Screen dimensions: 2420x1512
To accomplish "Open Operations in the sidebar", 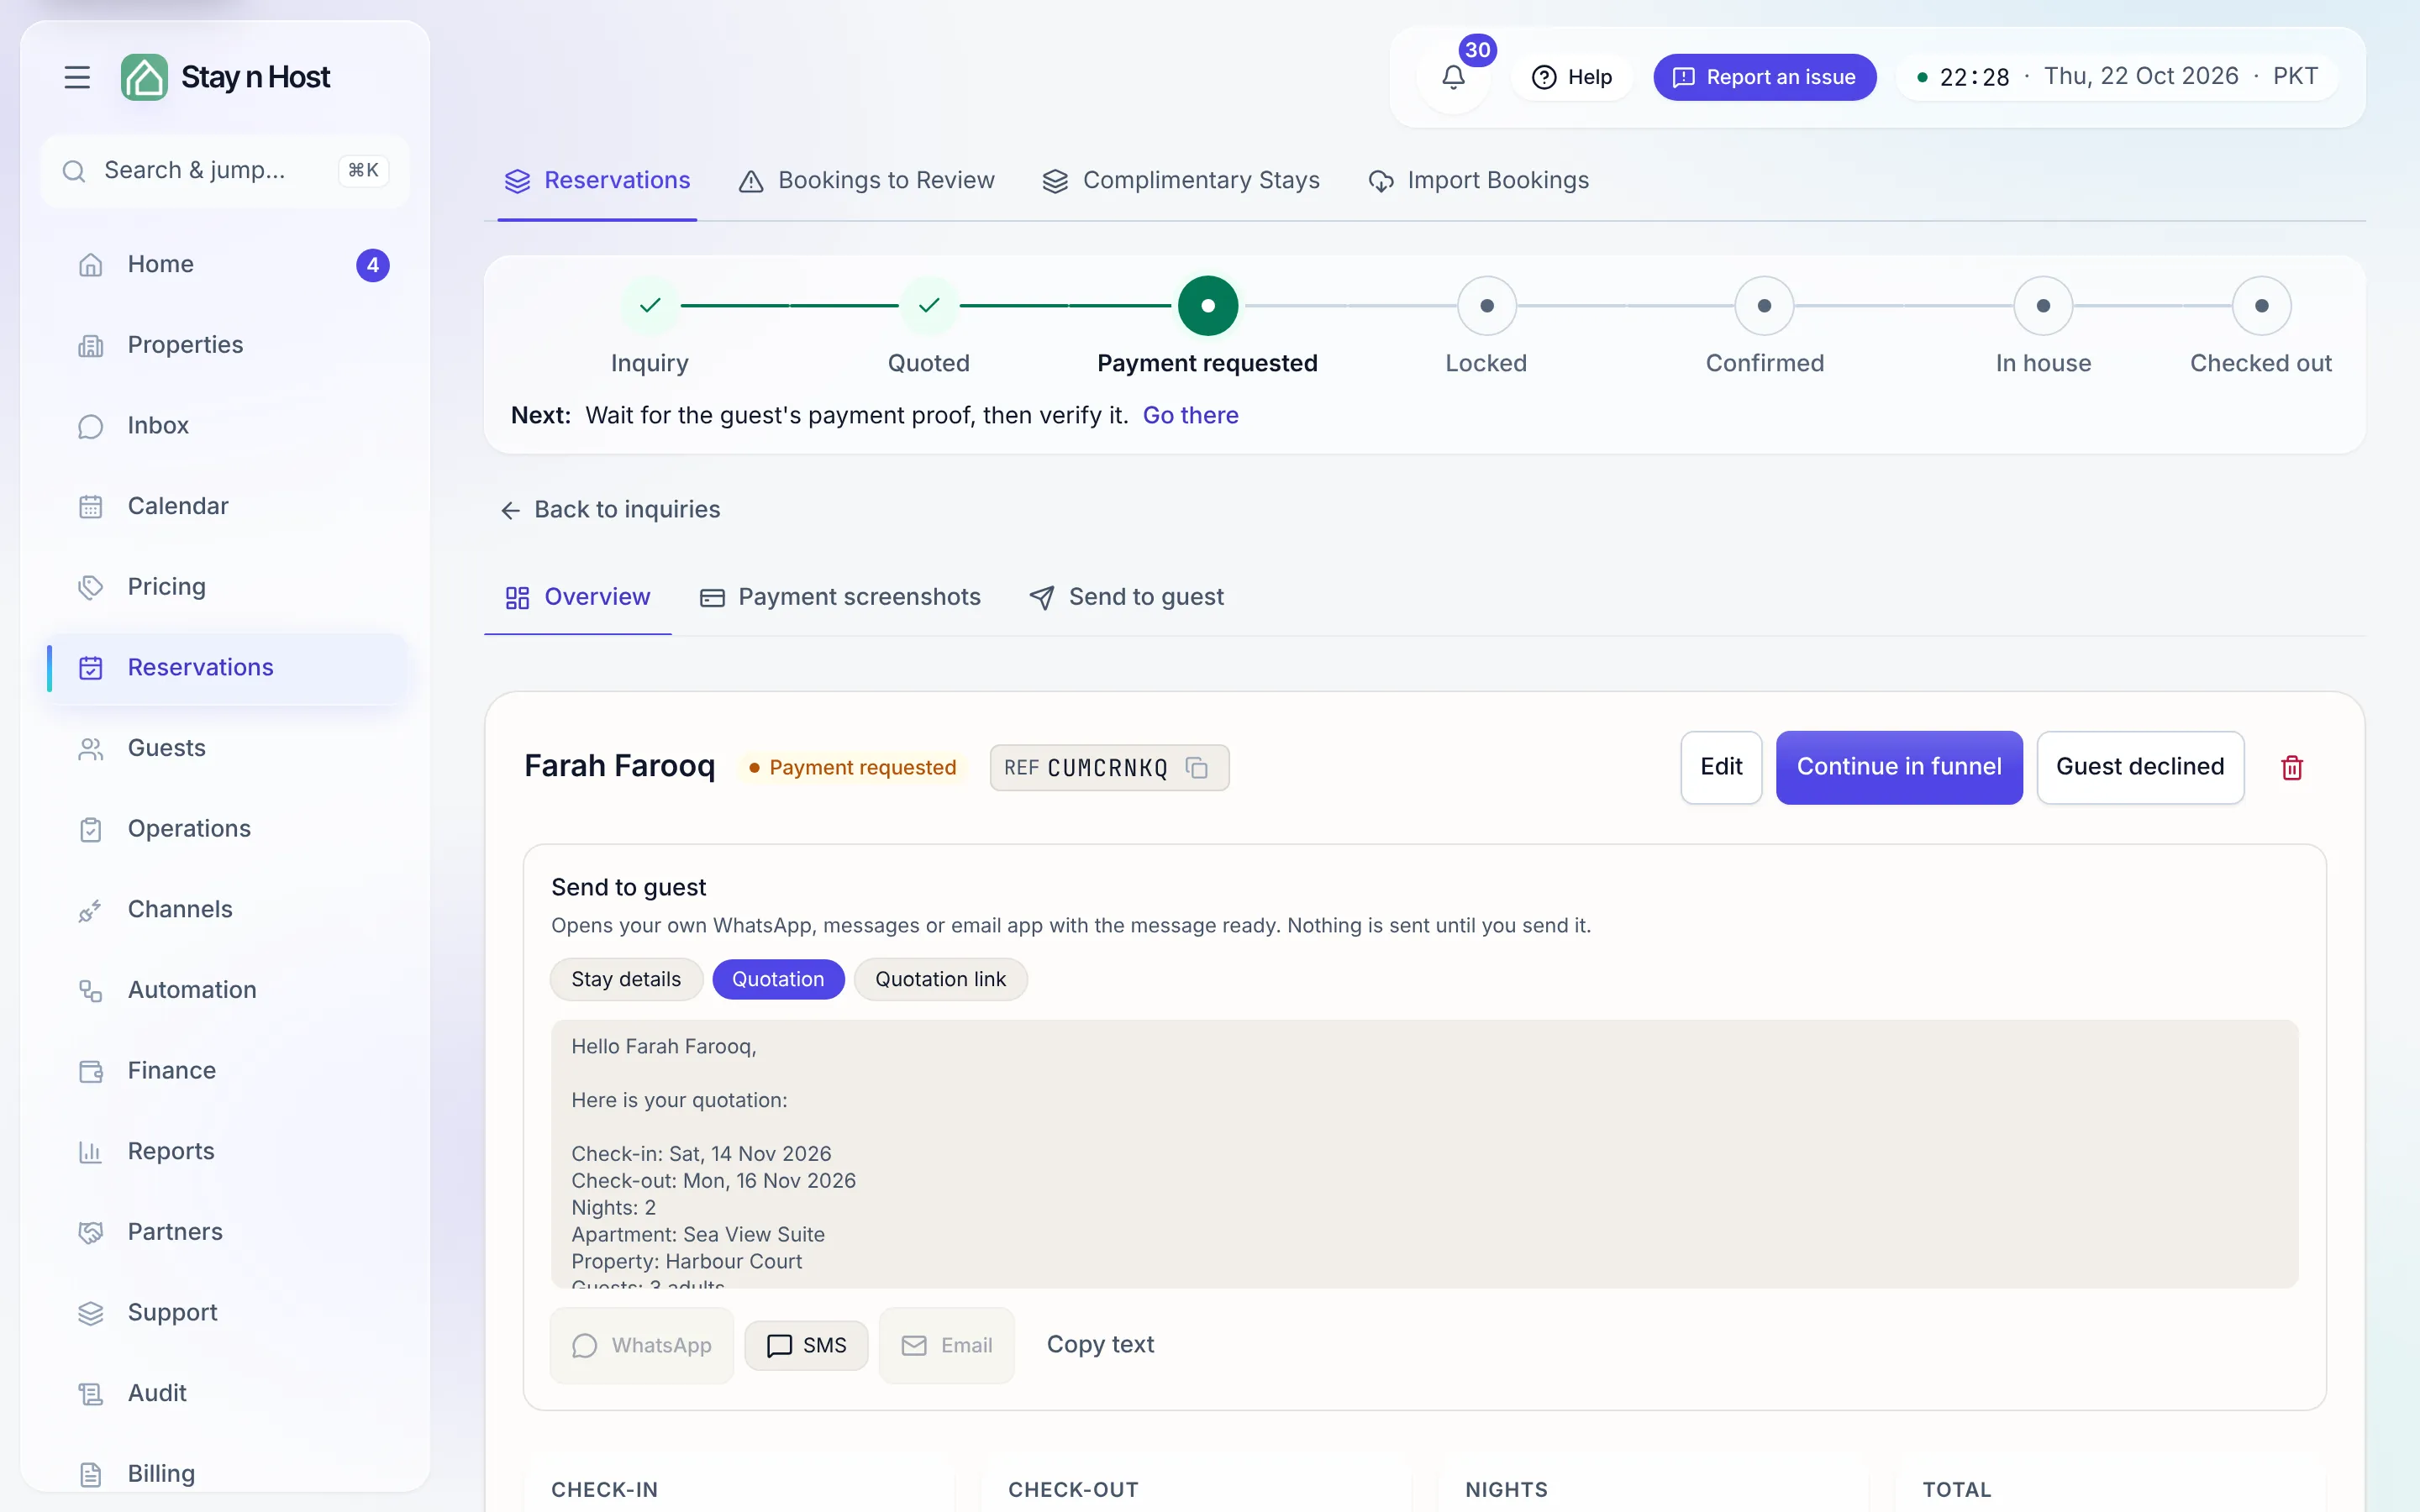I will point(225,829).
